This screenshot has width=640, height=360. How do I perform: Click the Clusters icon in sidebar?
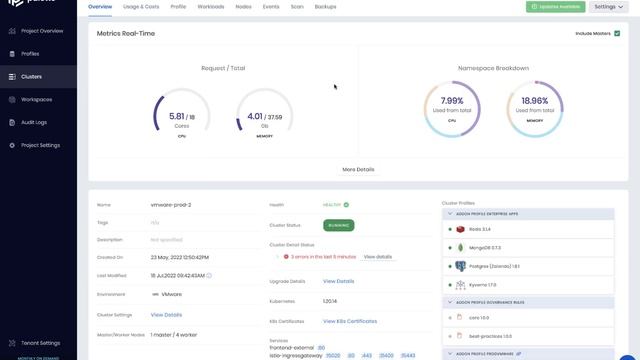(12, 77)
